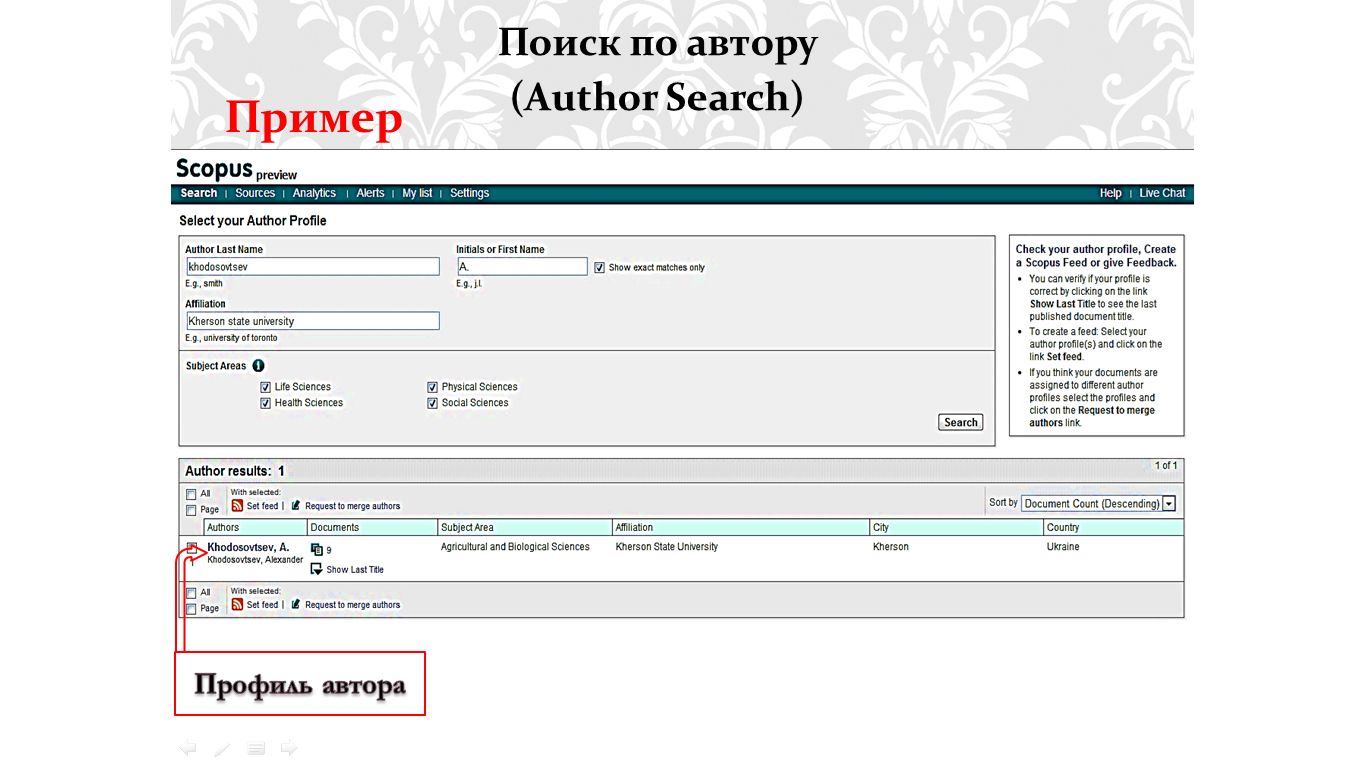Click the Documents column header

pyautogui.click(x=372, y=527)
